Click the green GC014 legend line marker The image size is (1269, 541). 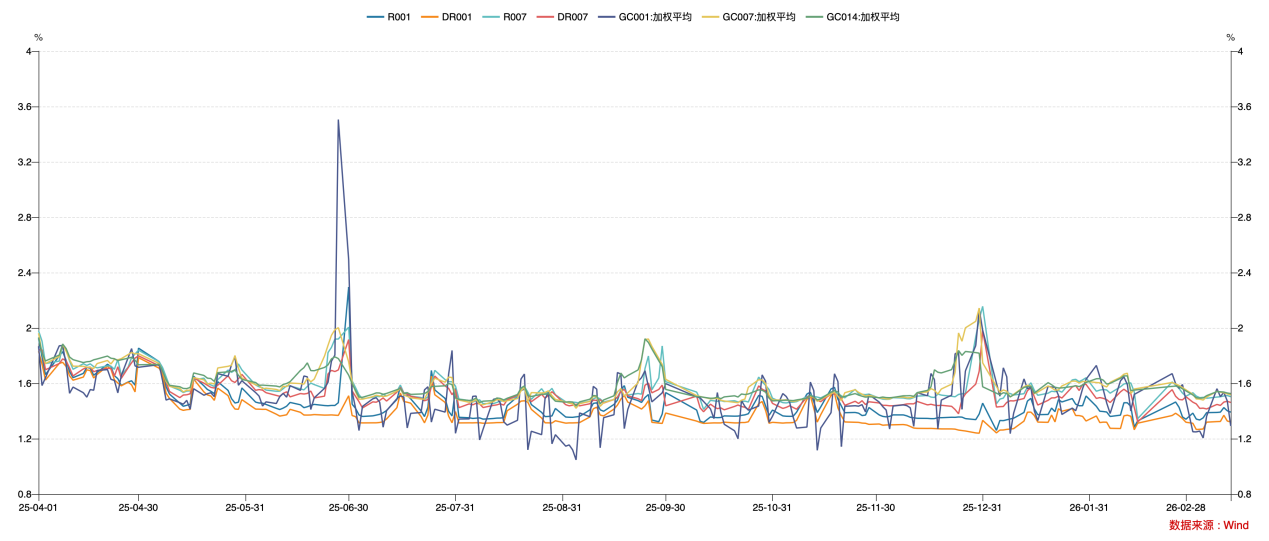(817, 17)
